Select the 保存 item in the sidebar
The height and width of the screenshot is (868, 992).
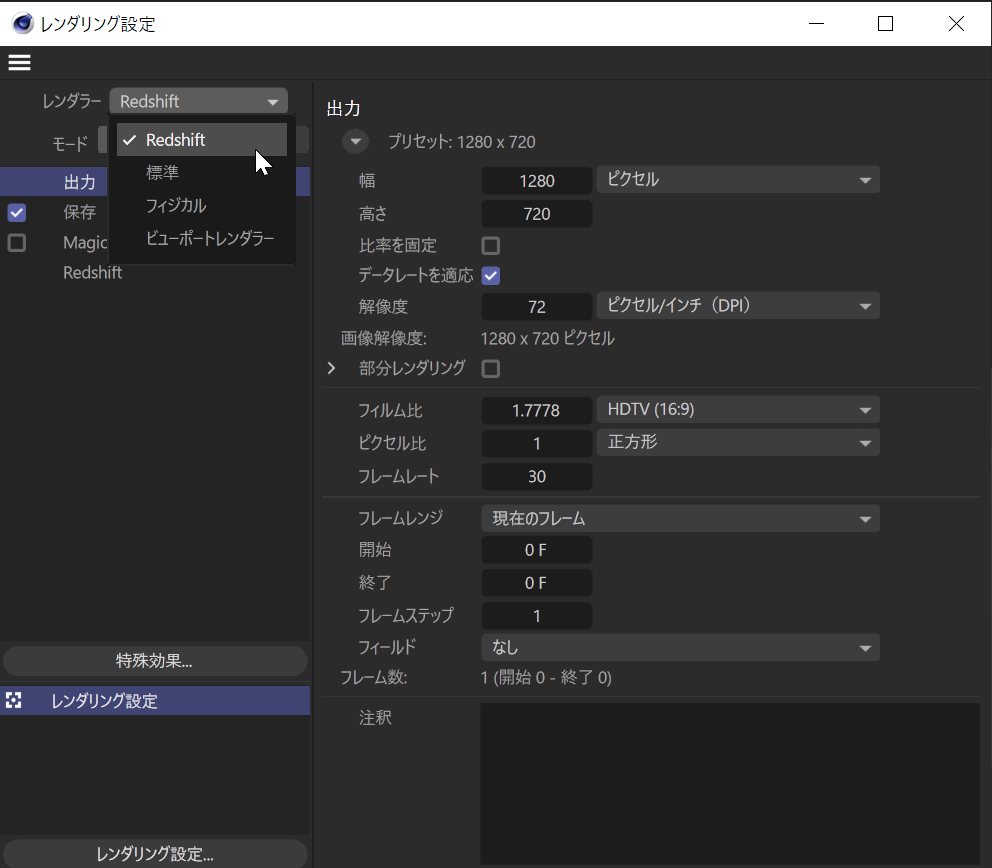click(80, 213)
